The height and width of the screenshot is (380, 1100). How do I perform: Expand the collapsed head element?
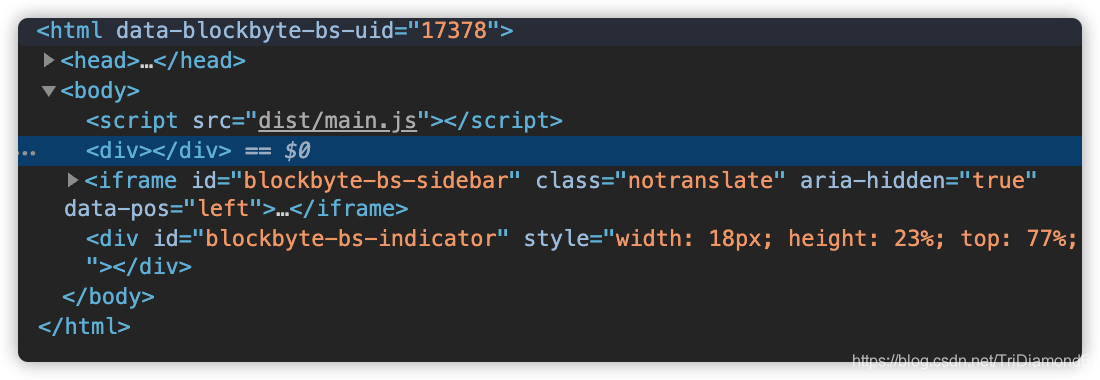coord(48,61)
